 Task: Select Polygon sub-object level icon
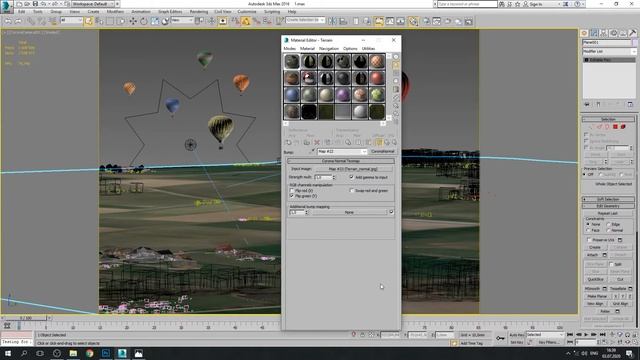coord(616,127)
